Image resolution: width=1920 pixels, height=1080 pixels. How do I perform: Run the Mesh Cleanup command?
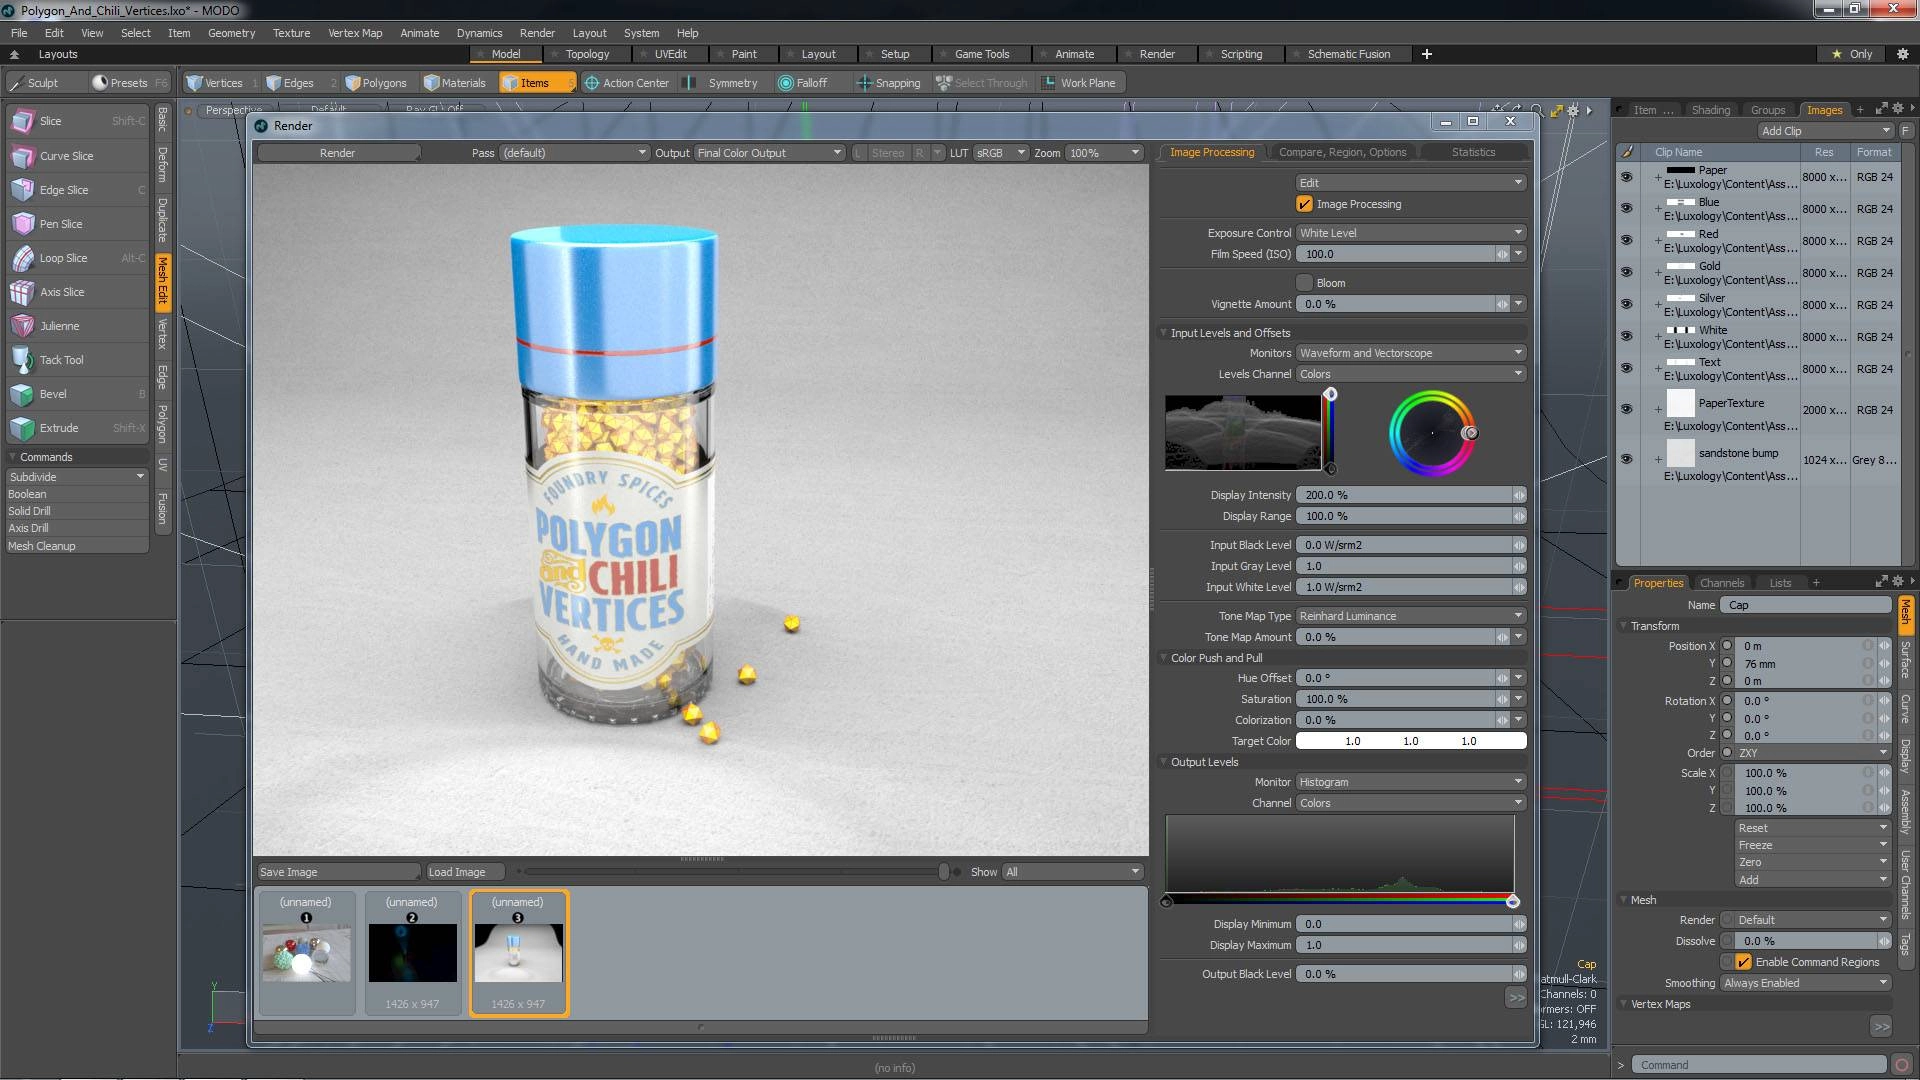[77, 546]
